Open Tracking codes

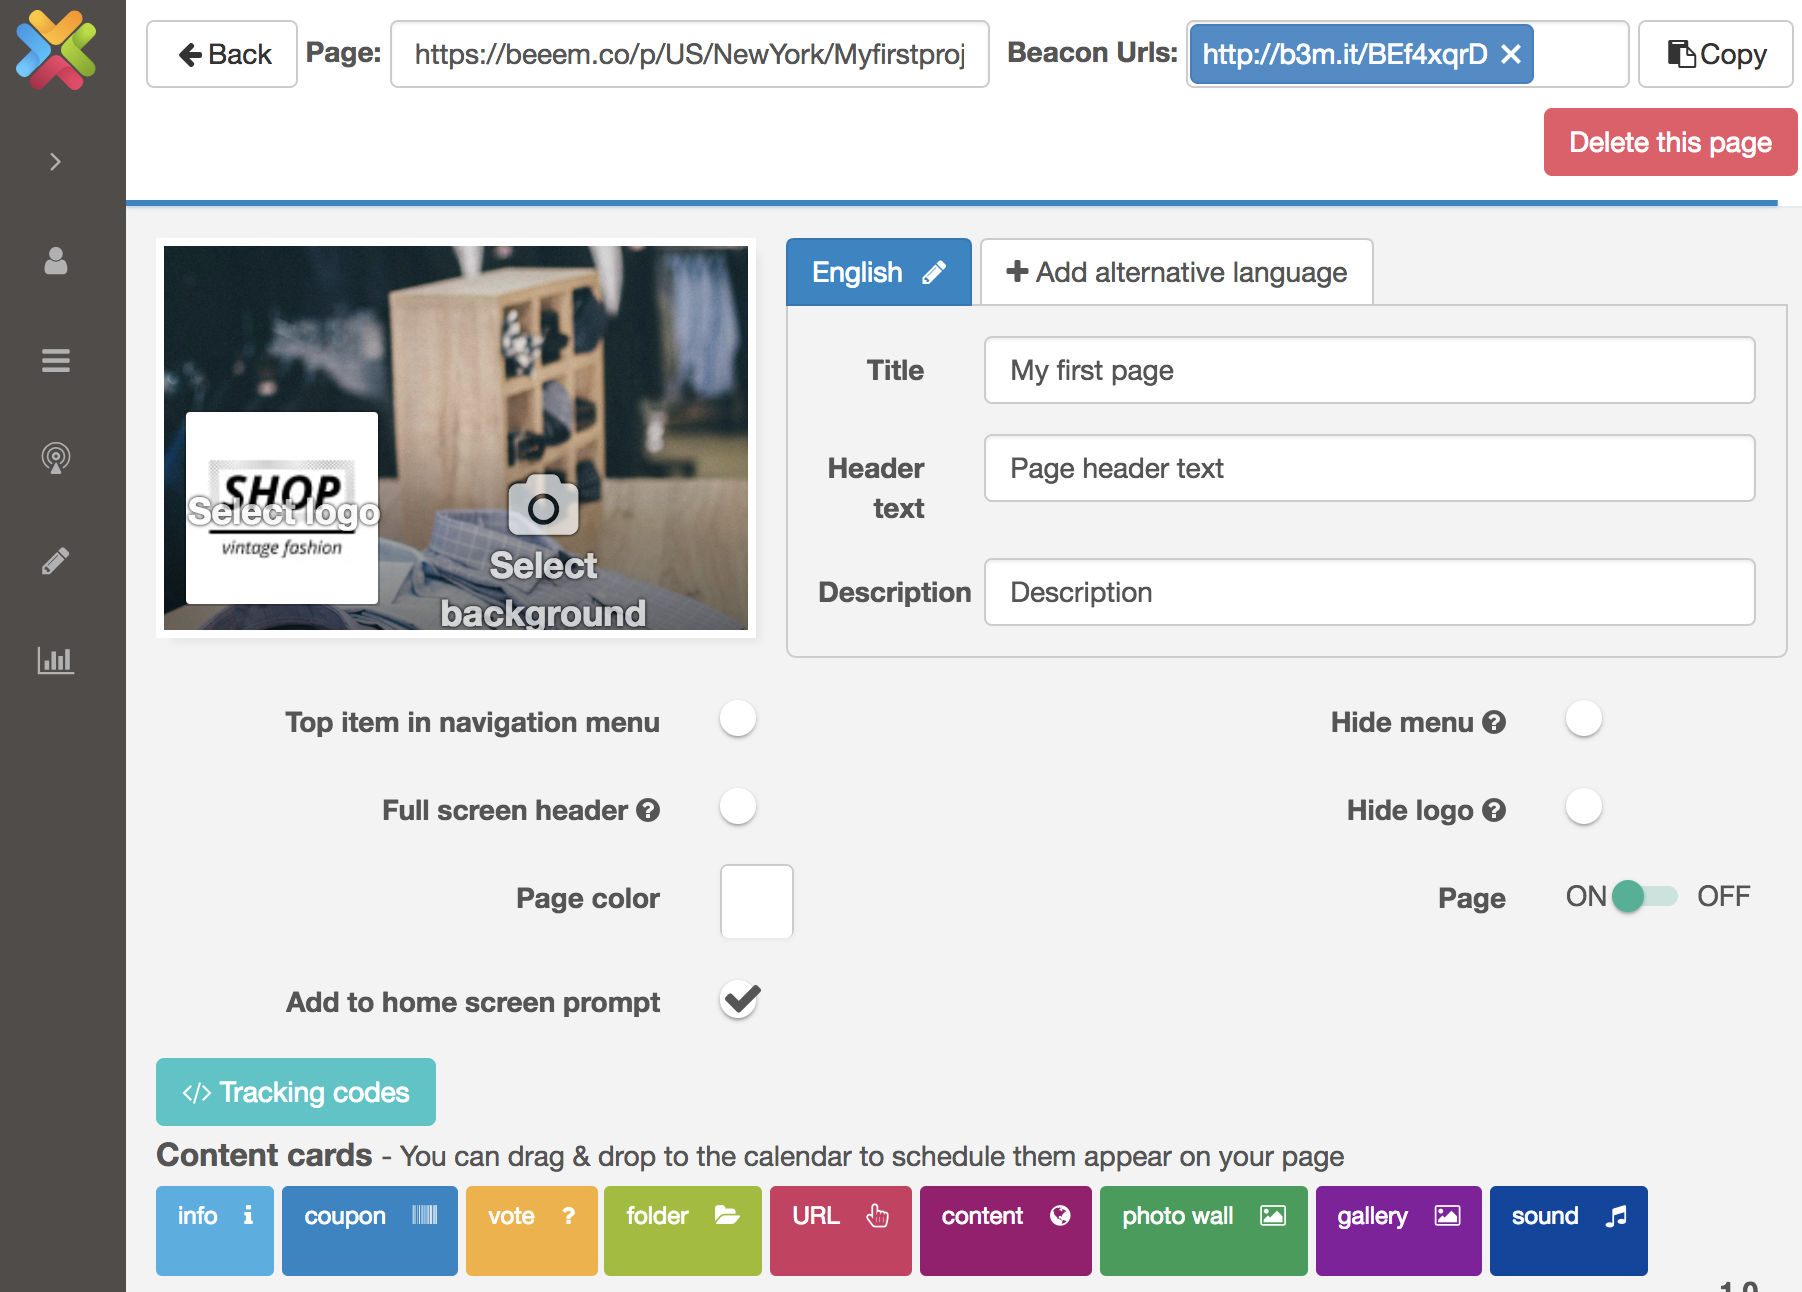(x=296, y=1092)
